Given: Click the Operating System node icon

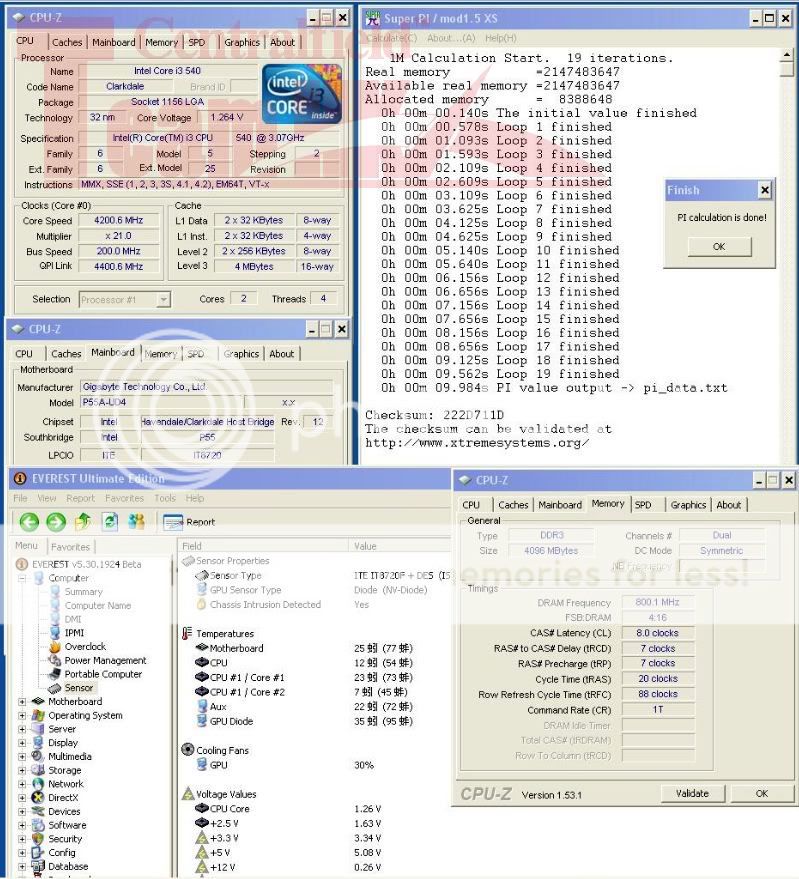Looking at the screenshot, I should coord(38,715).
